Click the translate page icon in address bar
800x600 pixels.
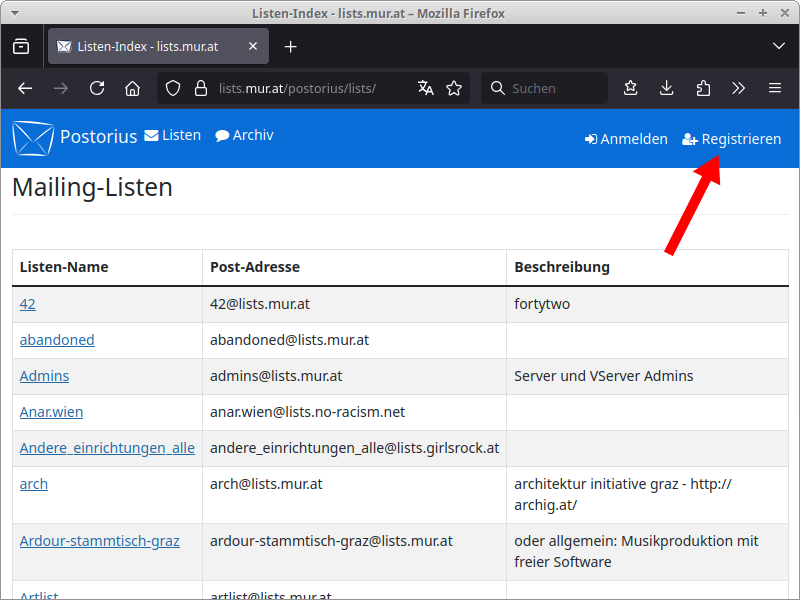[426, 88]
